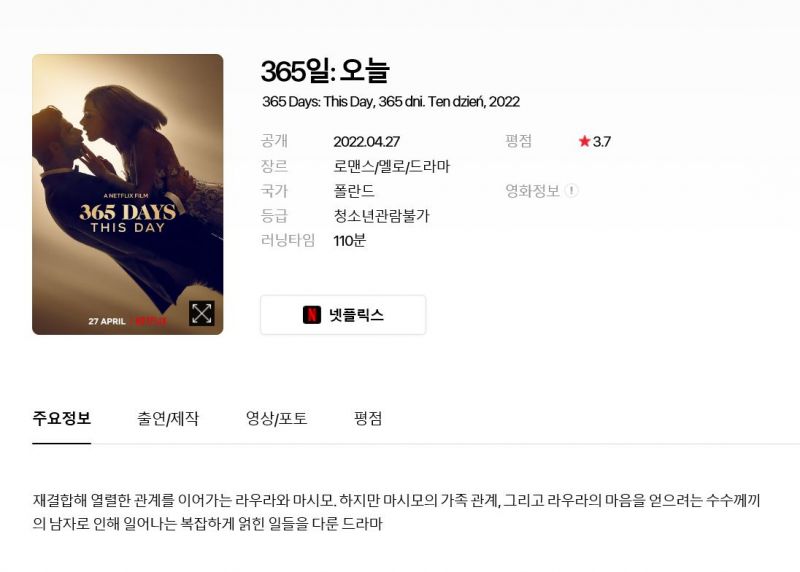Screen dimensions: 800x572
Task: Click the 365일: 오늘 movie title
Action: coord(325,71)
